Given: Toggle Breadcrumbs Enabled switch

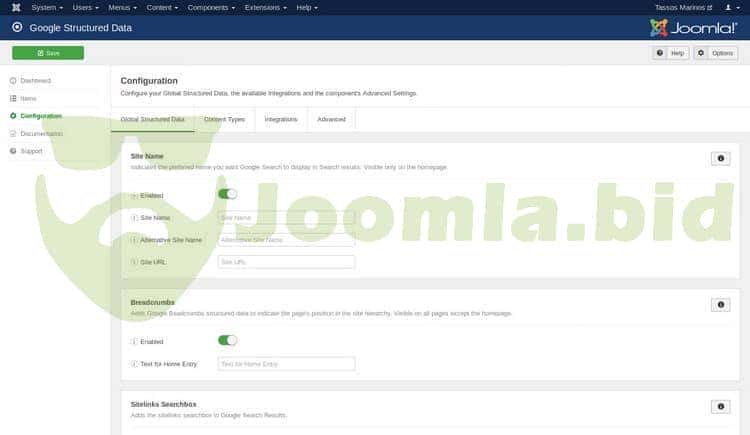Looking at the screenshot, I should tap(227, 340).
